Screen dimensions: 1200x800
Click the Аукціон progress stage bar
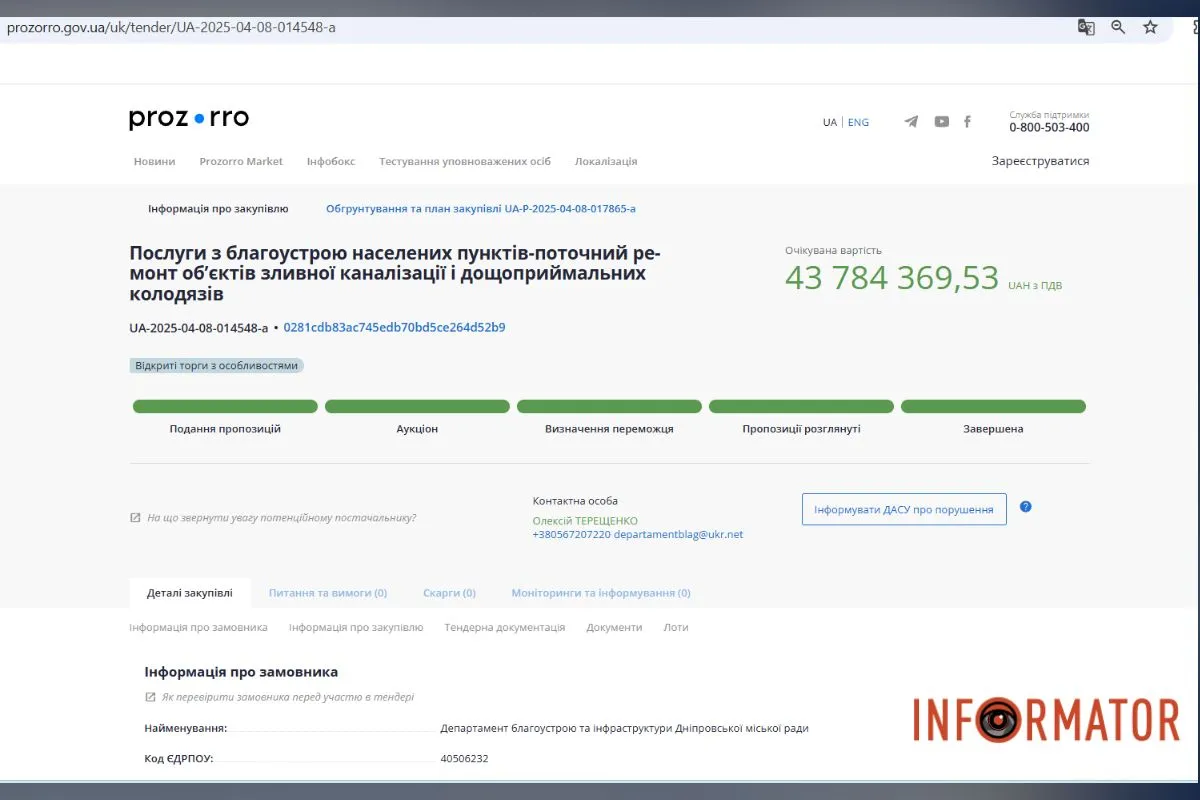(x=417, y=407)
